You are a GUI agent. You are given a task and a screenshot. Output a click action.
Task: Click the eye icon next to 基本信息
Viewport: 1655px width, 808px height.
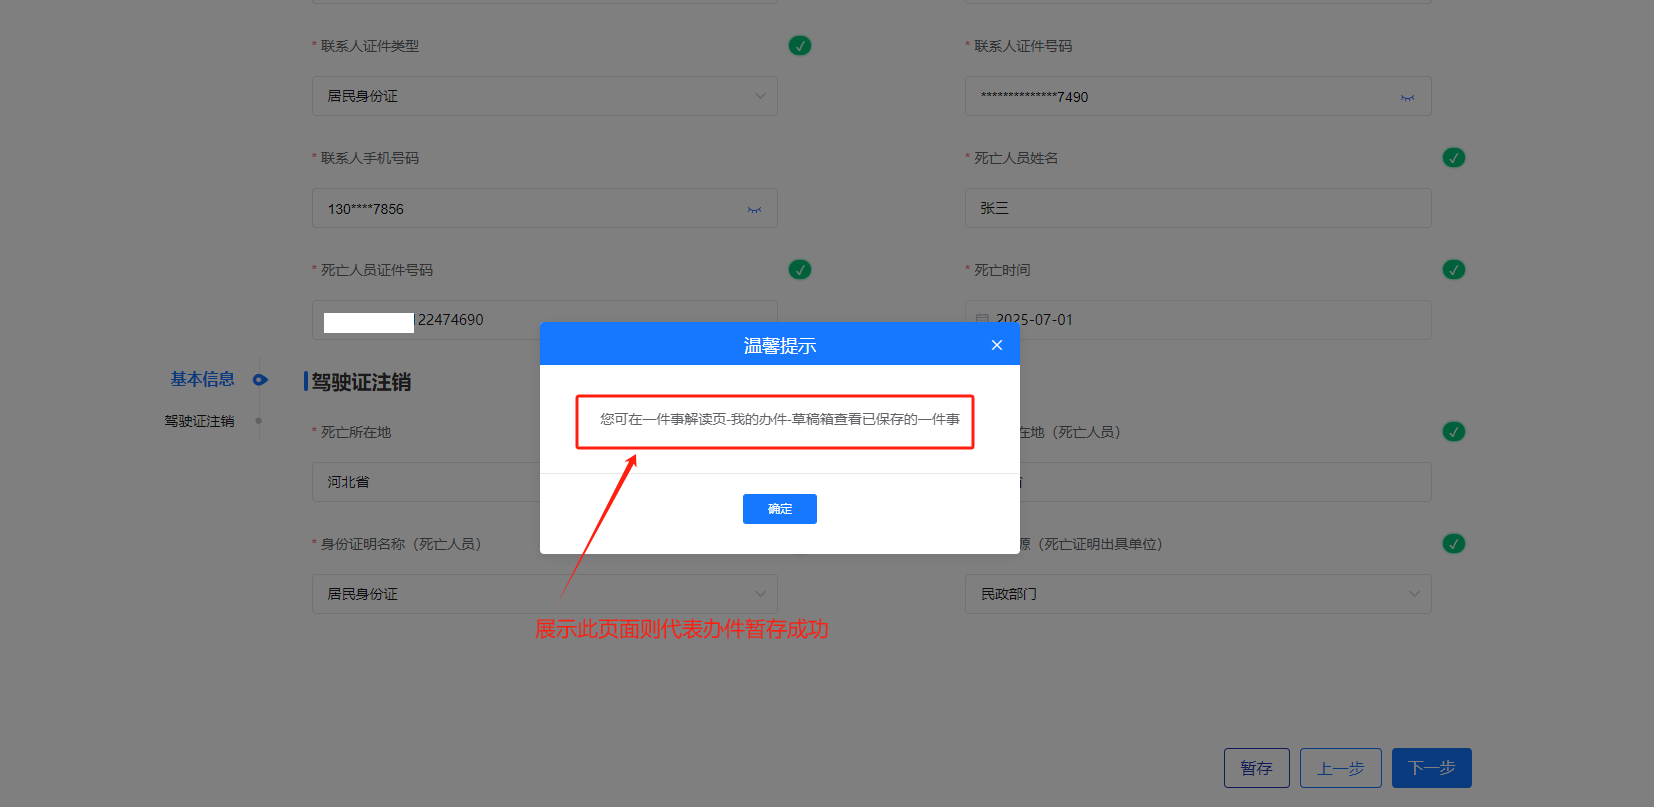coord(260,380)
